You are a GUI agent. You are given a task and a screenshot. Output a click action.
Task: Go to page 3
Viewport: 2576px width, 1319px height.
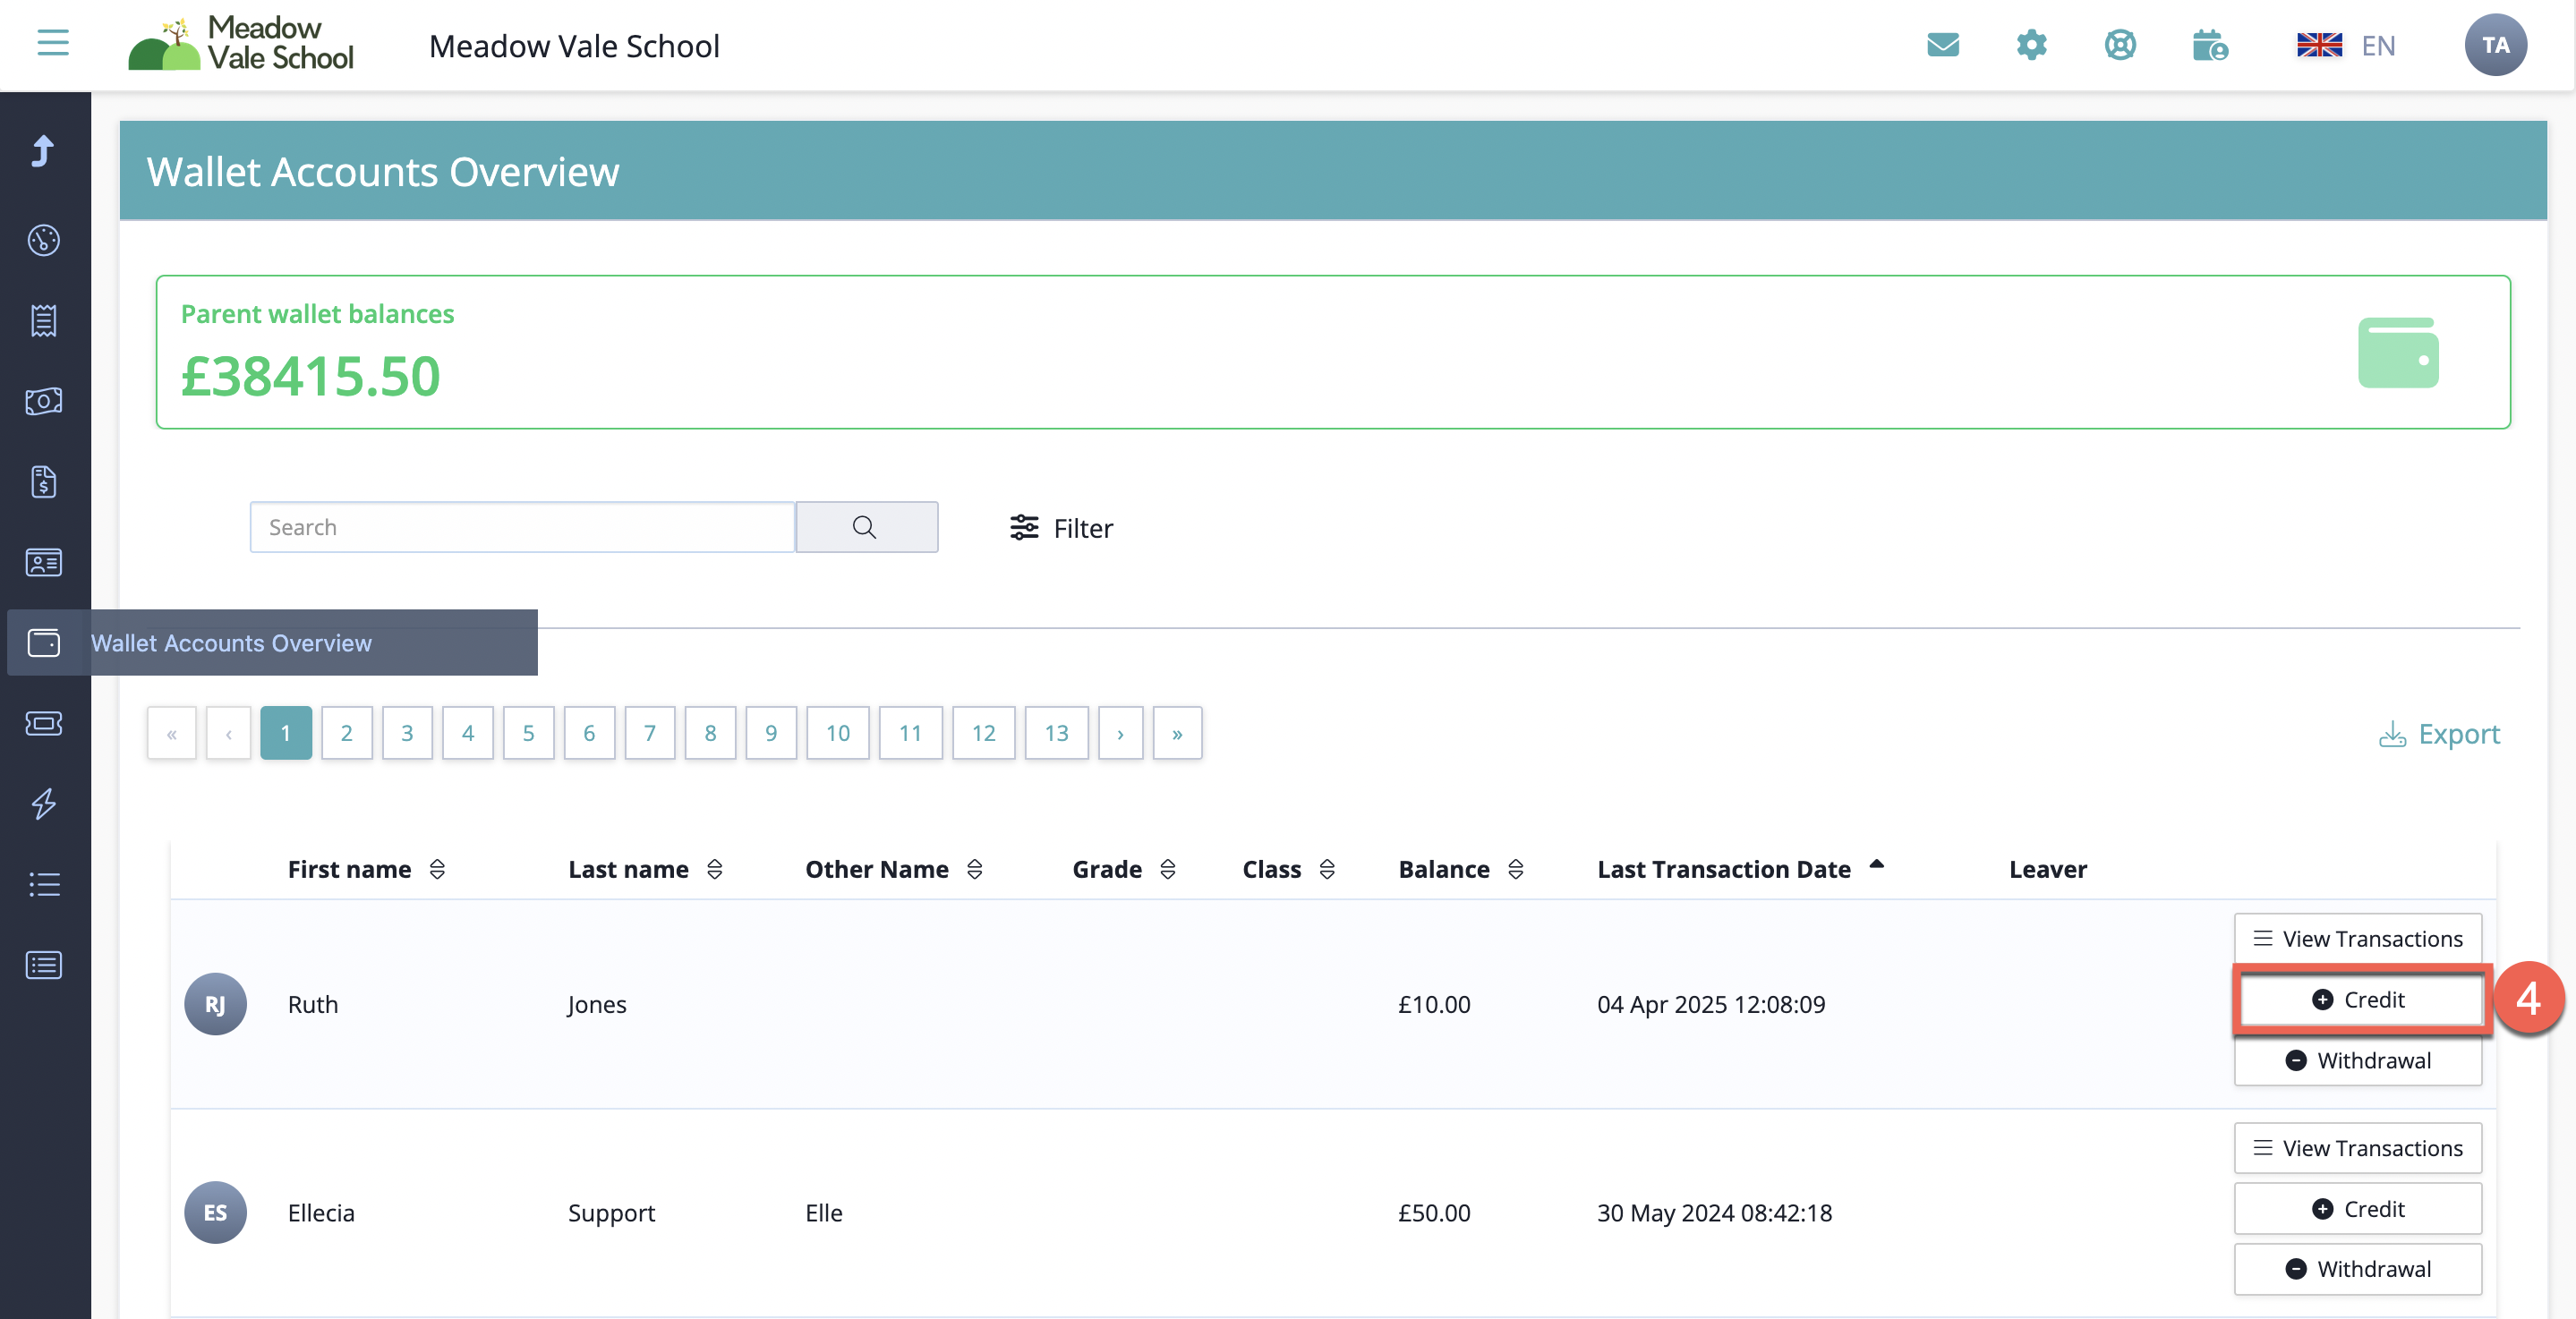click(x=407, y=733)
